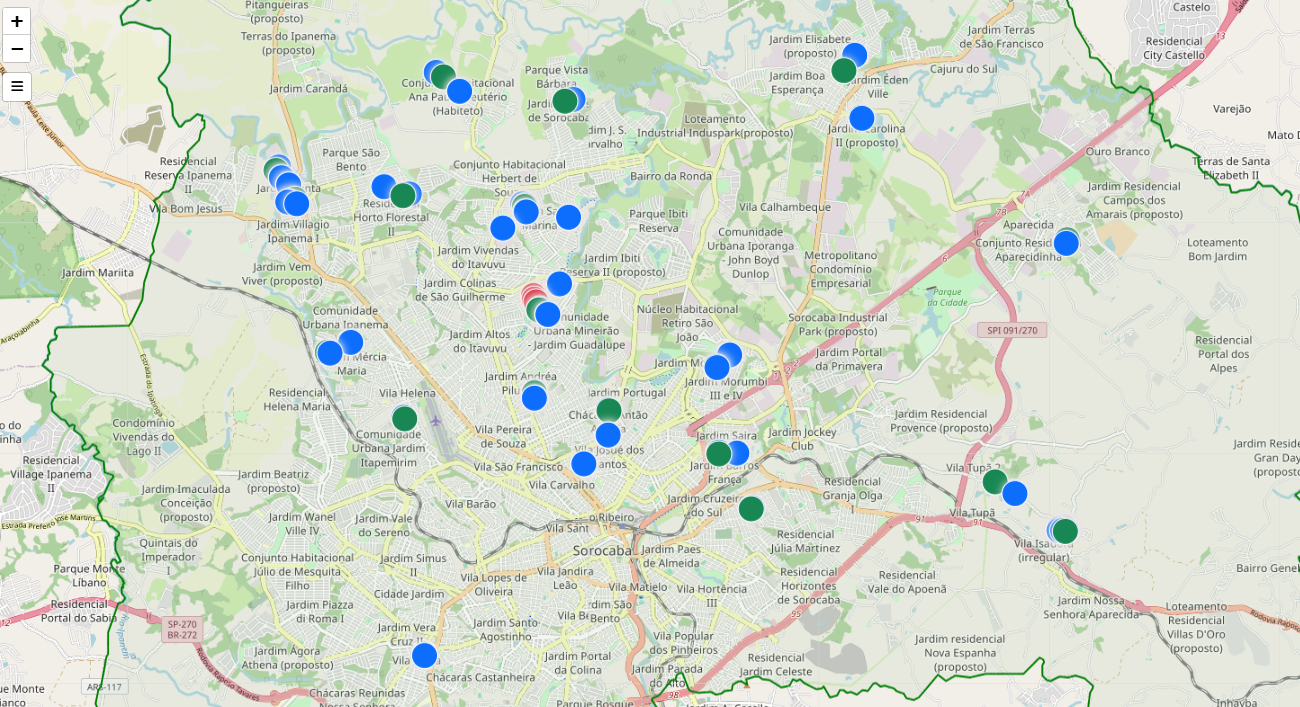The height and width of the screenshot is (707, 1300).
Task: Select blue marker right of Vila Tupã 2
Action: 1015,493
